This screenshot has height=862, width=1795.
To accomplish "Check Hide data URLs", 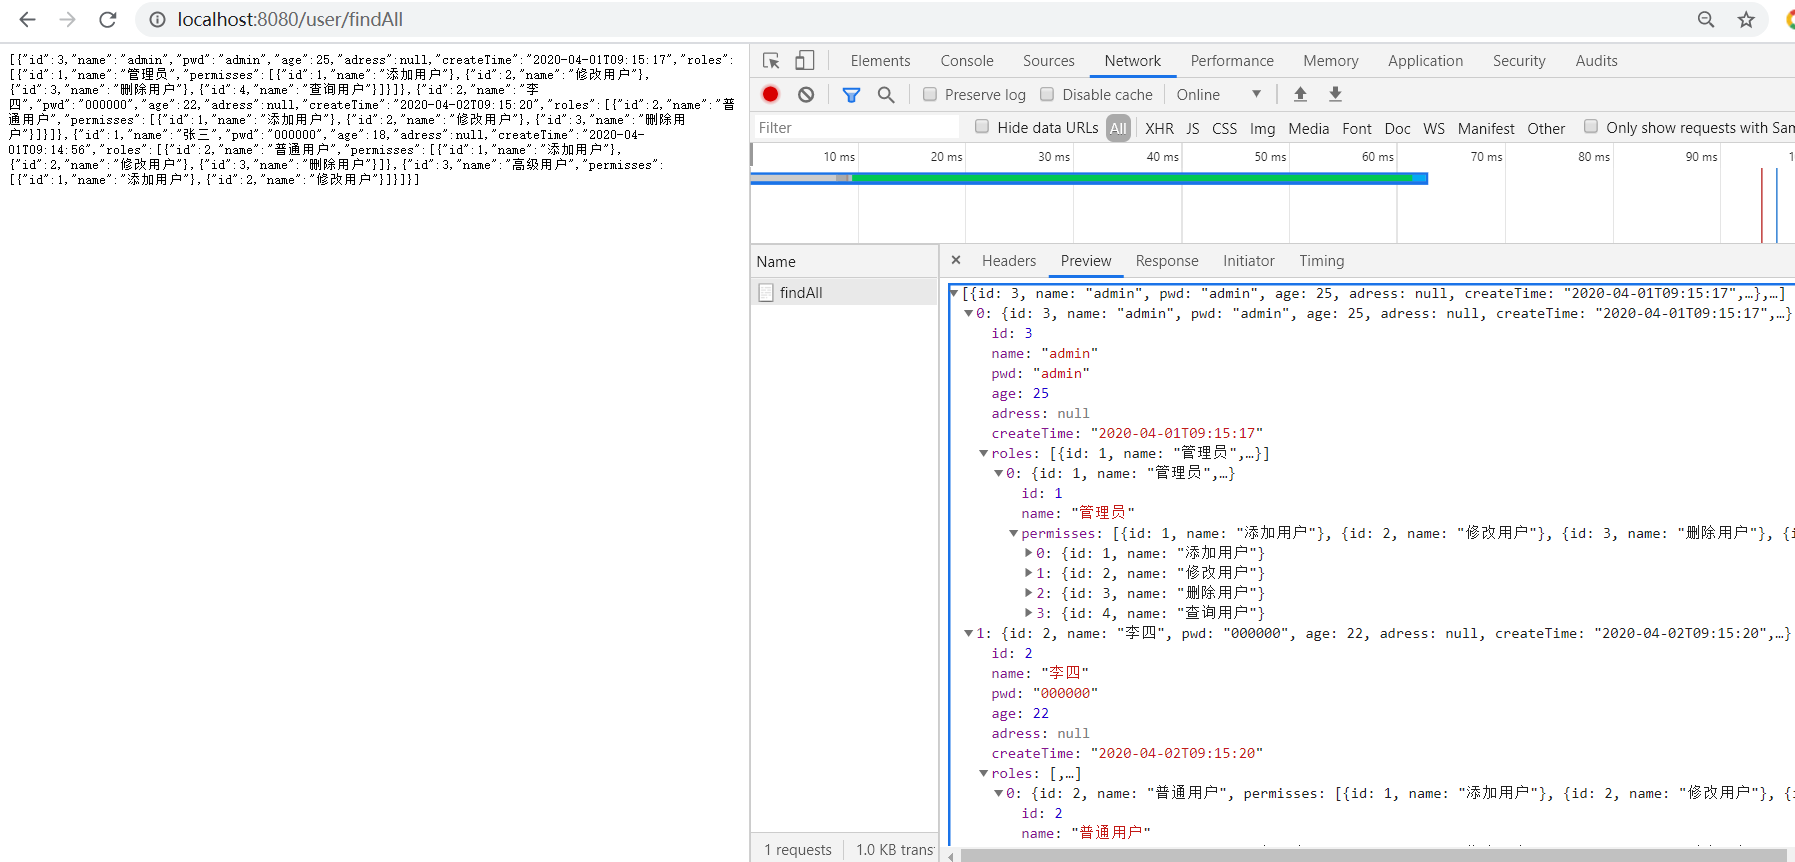I will pos(982,127).
